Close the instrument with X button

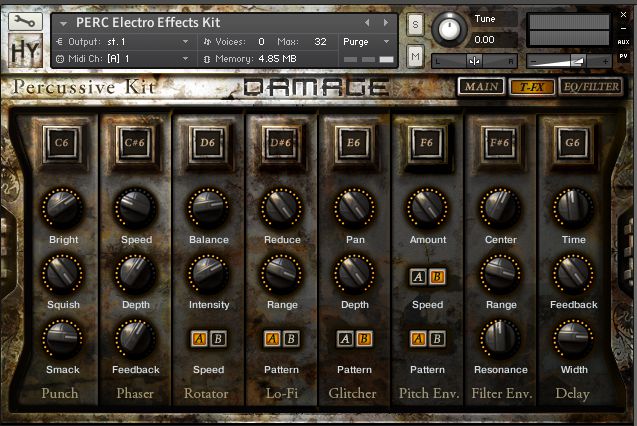pos(623,15)
